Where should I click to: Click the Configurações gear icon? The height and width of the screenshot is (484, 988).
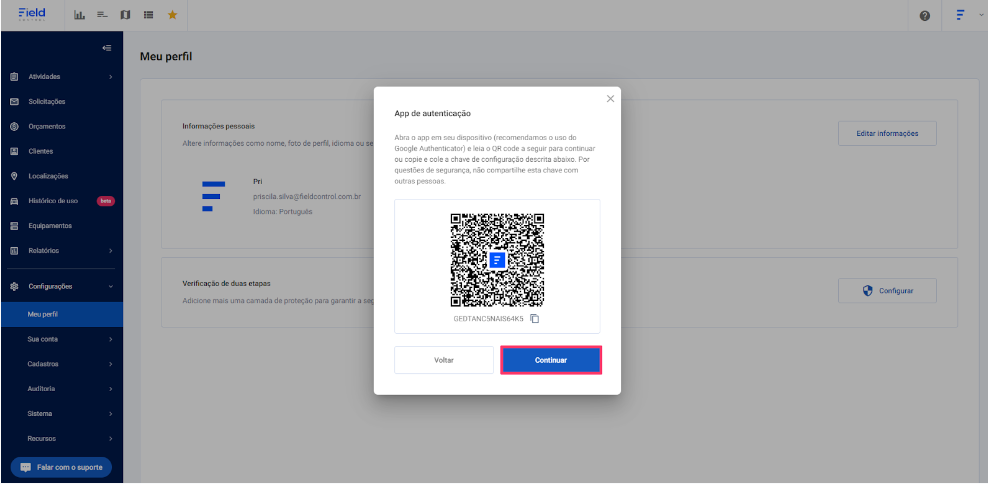coord(14,287)
